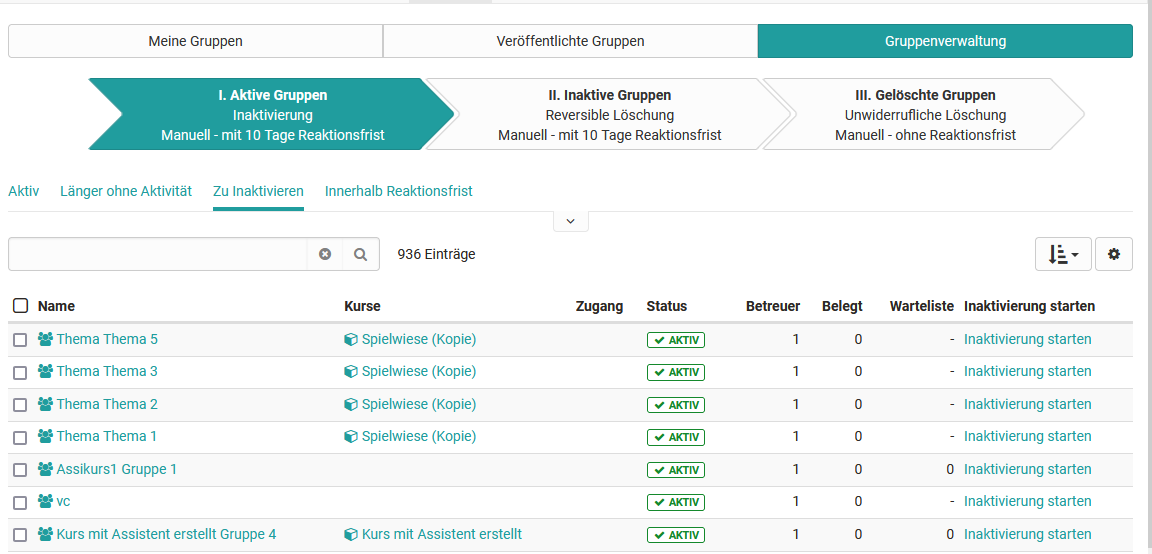Open the Innerhalb Reaktionsfrist tab
This screenshot has width=1152, height=554.
(x=398, y=191)
